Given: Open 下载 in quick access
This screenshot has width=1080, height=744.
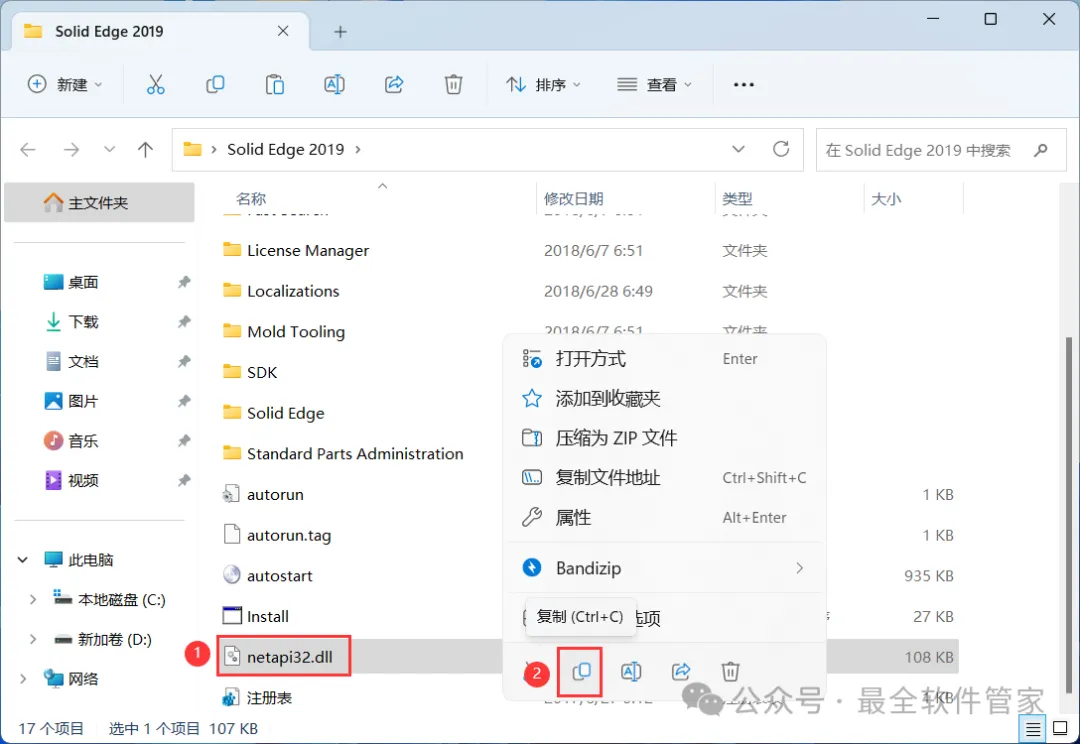Looking at the screenshot, I should [x=83, y=322].
